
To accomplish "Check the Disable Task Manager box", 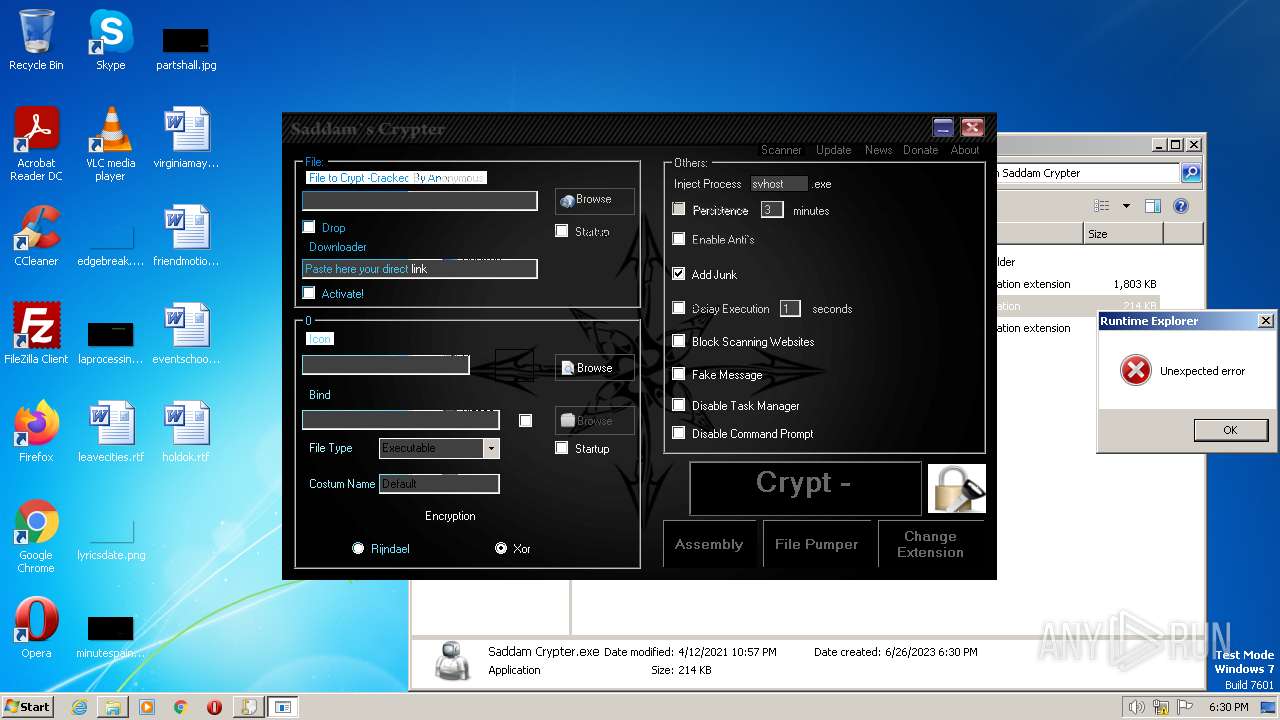I will coord(679,405).
